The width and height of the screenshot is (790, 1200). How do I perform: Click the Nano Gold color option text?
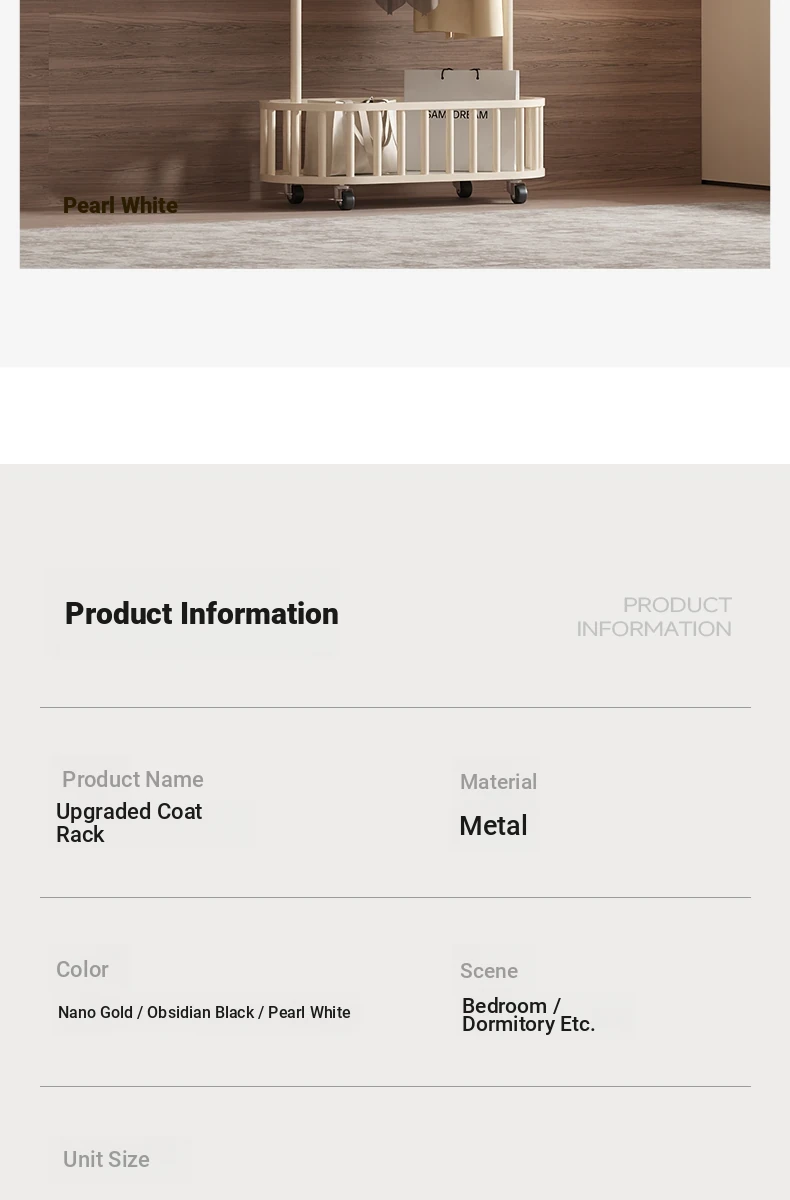pos(95,1013)
